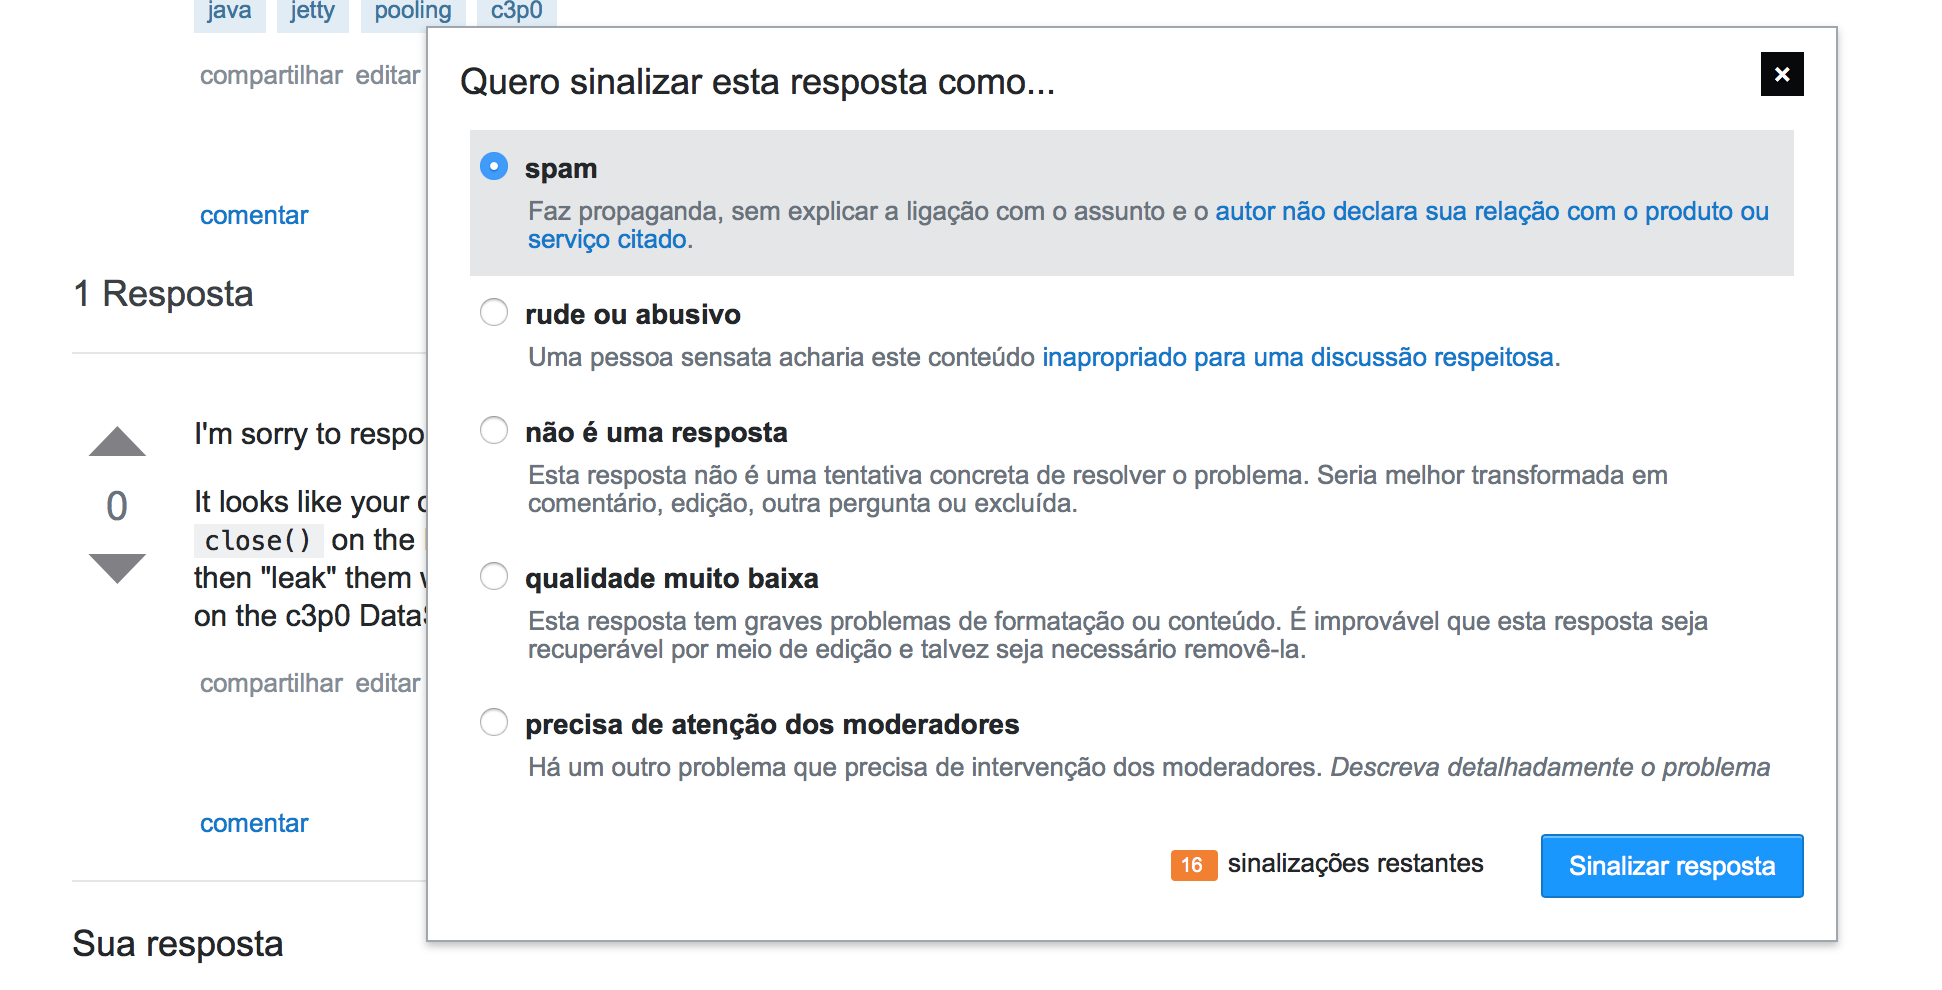Click the java tag
This screenshot has height=990, width=1942.
(229, 13)
